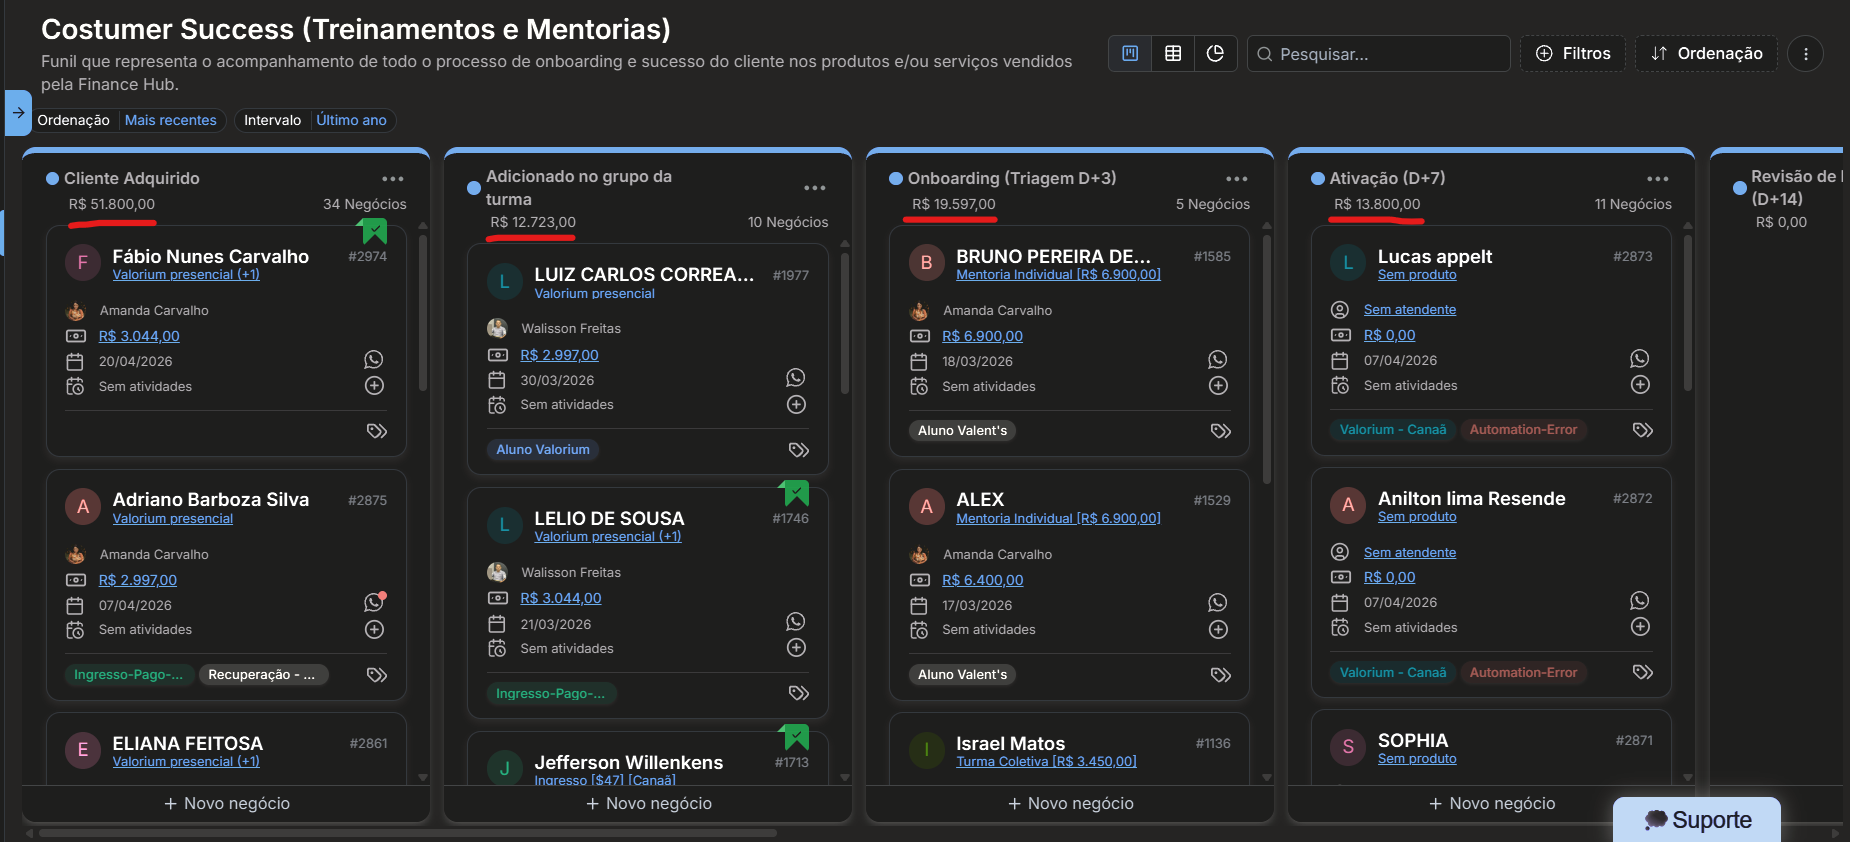The width and height of the screenshot is (1850, 842).
Task: Open WhatsApp for Adriano Barboza Silva
Action: pyautogui.click(x=374, y=602)
